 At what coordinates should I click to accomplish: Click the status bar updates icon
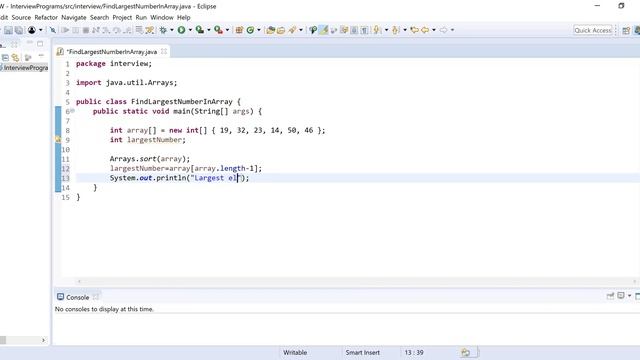465,352
